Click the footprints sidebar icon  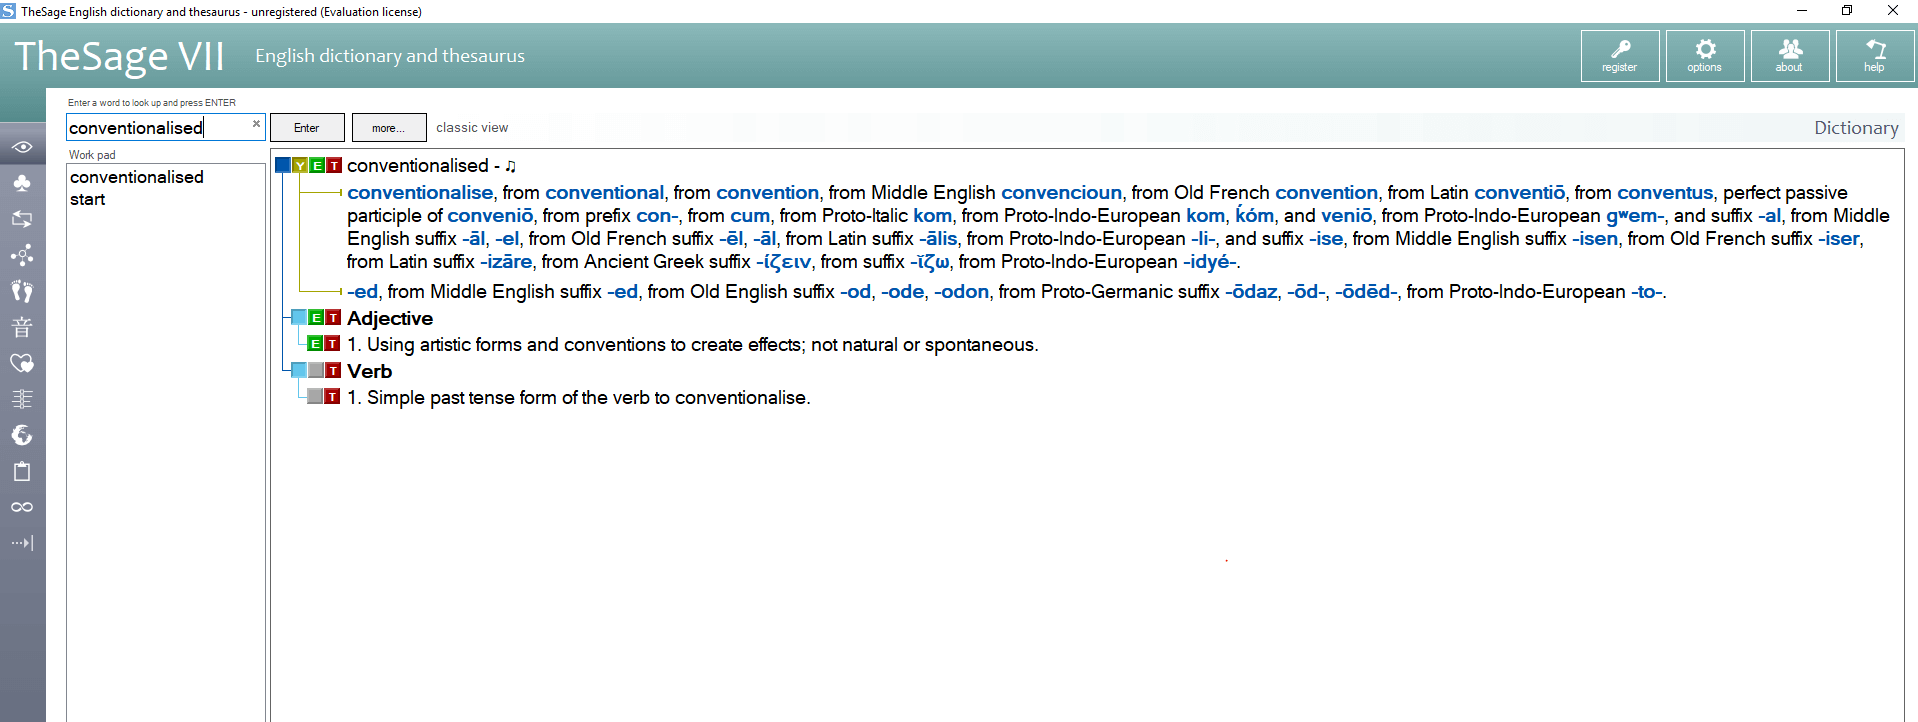(x=22, y=291)
